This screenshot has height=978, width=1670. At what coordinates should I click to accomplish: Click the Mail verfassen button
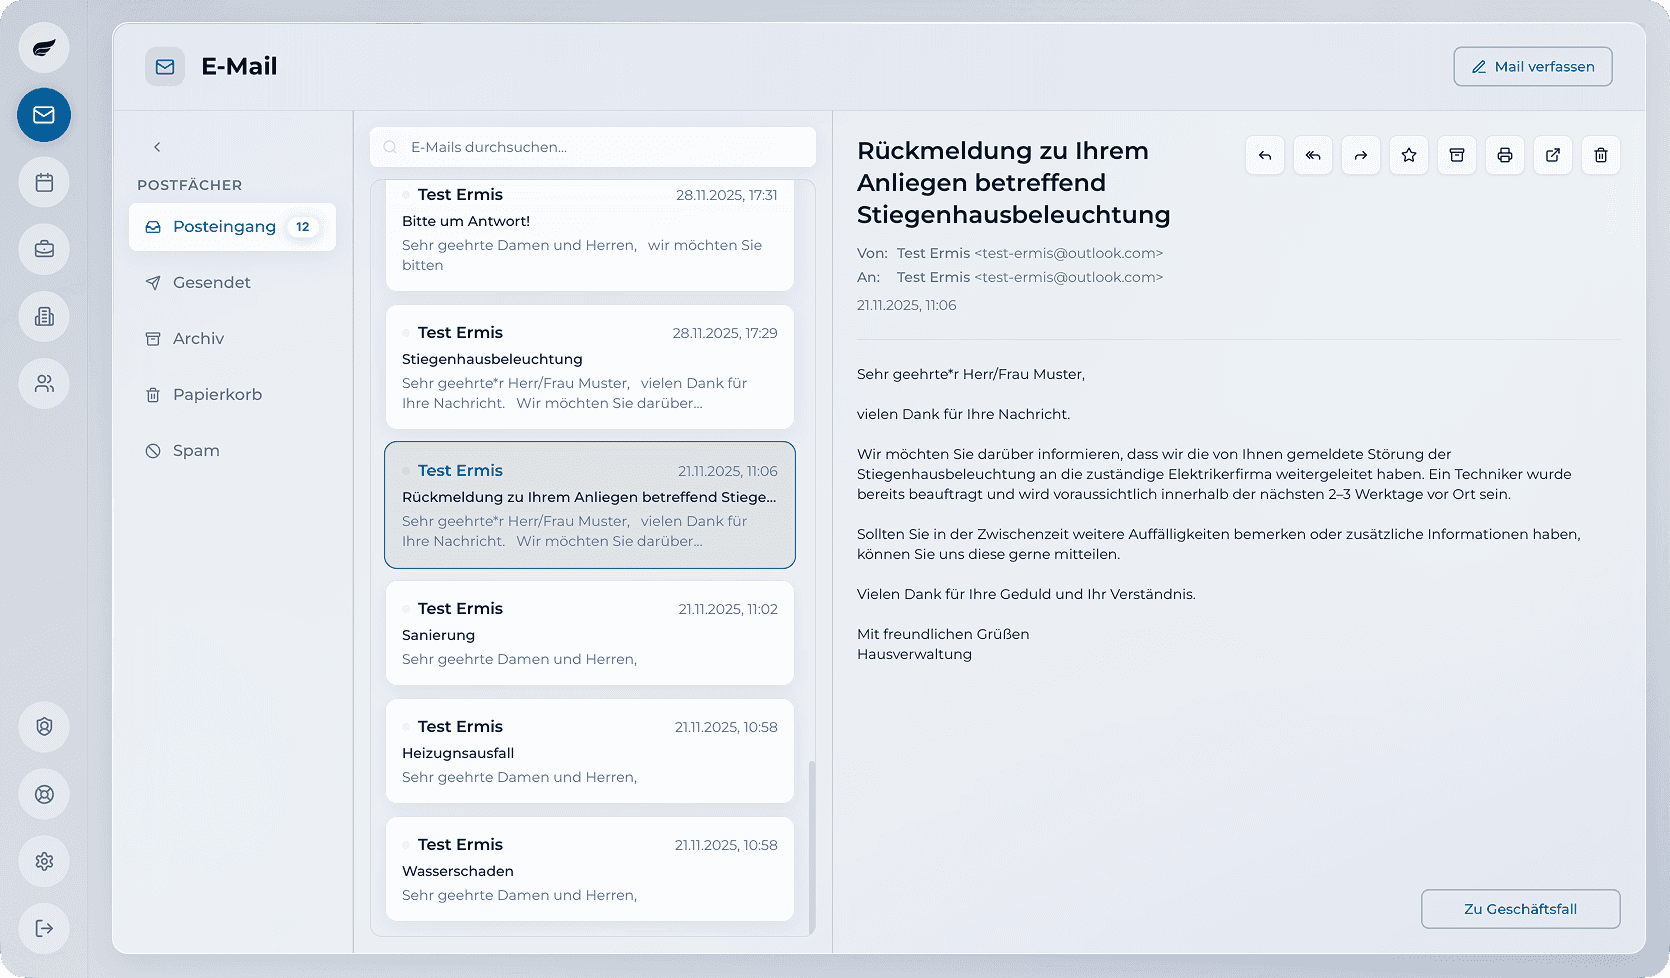(1532, 66)
